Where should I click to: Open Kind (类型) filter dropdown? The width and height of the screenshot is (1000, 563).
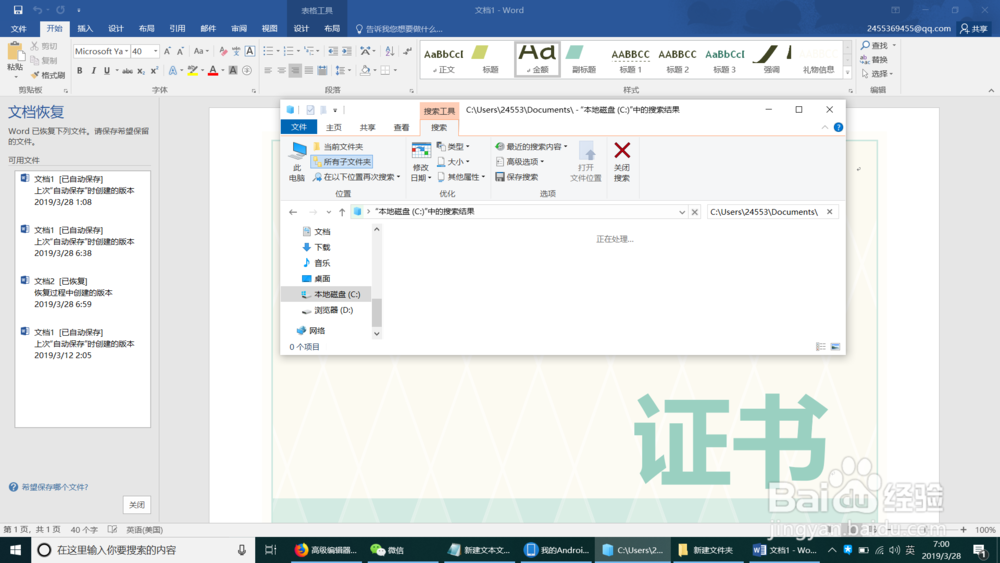[454, 147]
